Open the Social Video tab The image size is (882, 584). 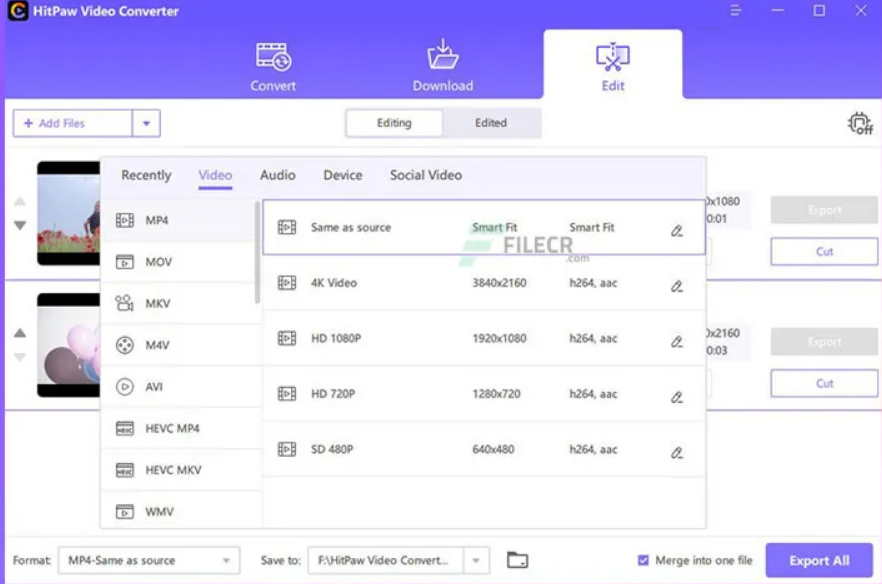[425, 175]
